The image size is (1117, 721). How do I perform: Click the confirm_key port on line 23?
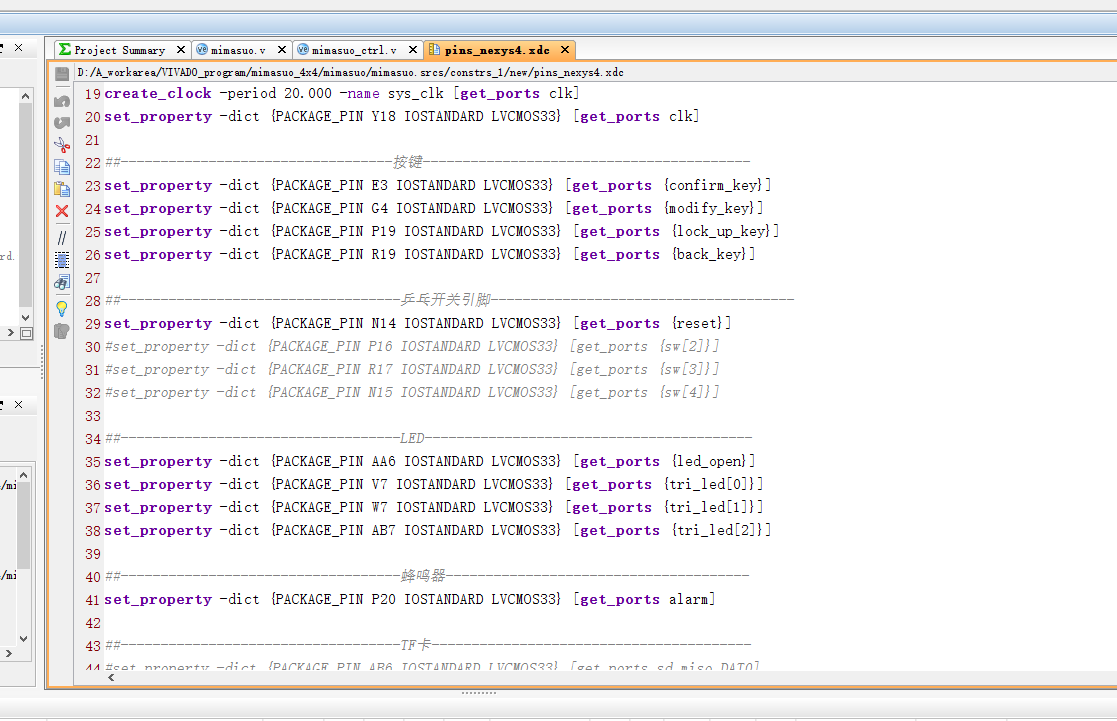pyautogui.click(x=716, y=185)
